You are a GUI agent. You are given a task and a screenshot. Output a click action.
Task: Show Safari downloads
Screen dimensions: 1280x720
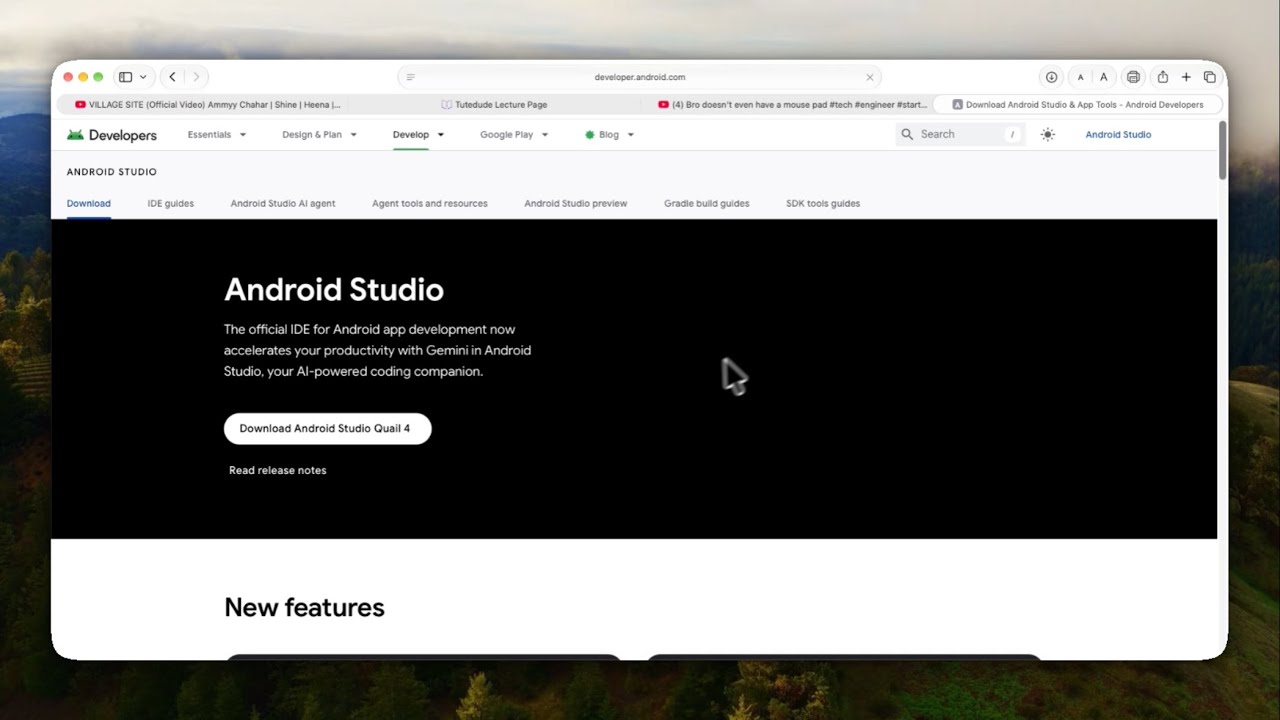click(x=1051, y=77)
